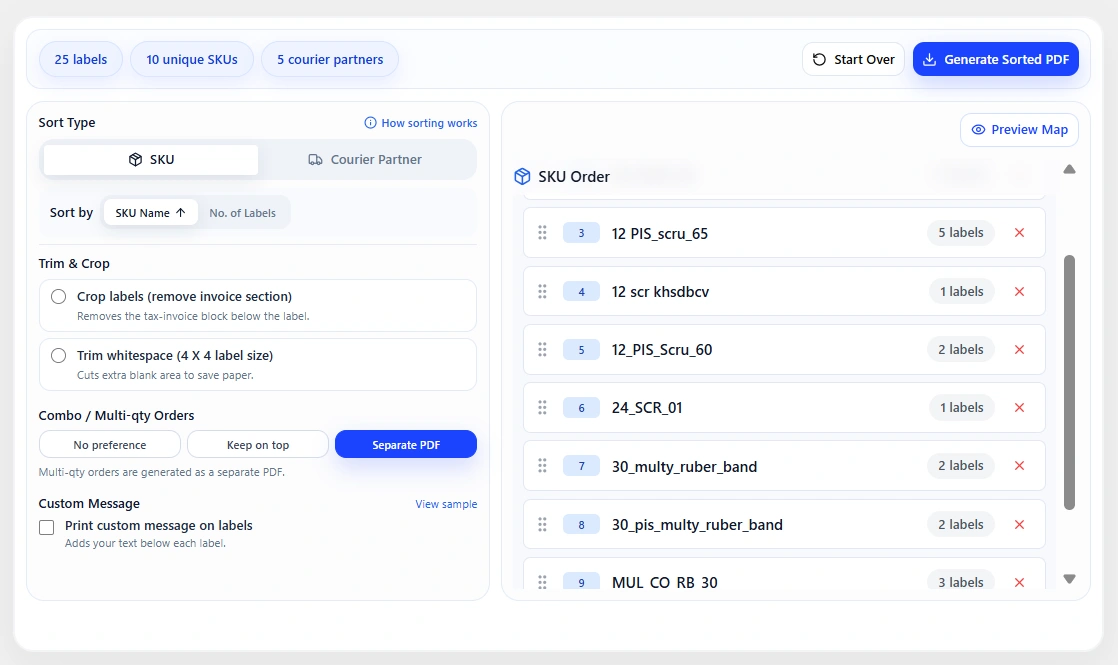Click drag handle for 30_pis_multy_ruber_band row

pyautogui.click(x=543, y=525)
